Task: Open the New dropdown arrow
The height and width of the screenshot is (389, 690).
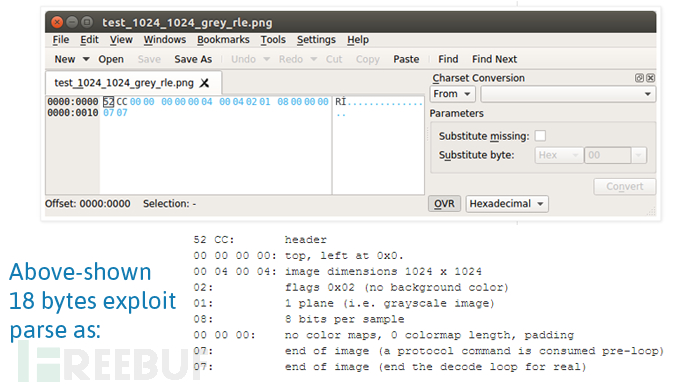Action: (86, 59)
